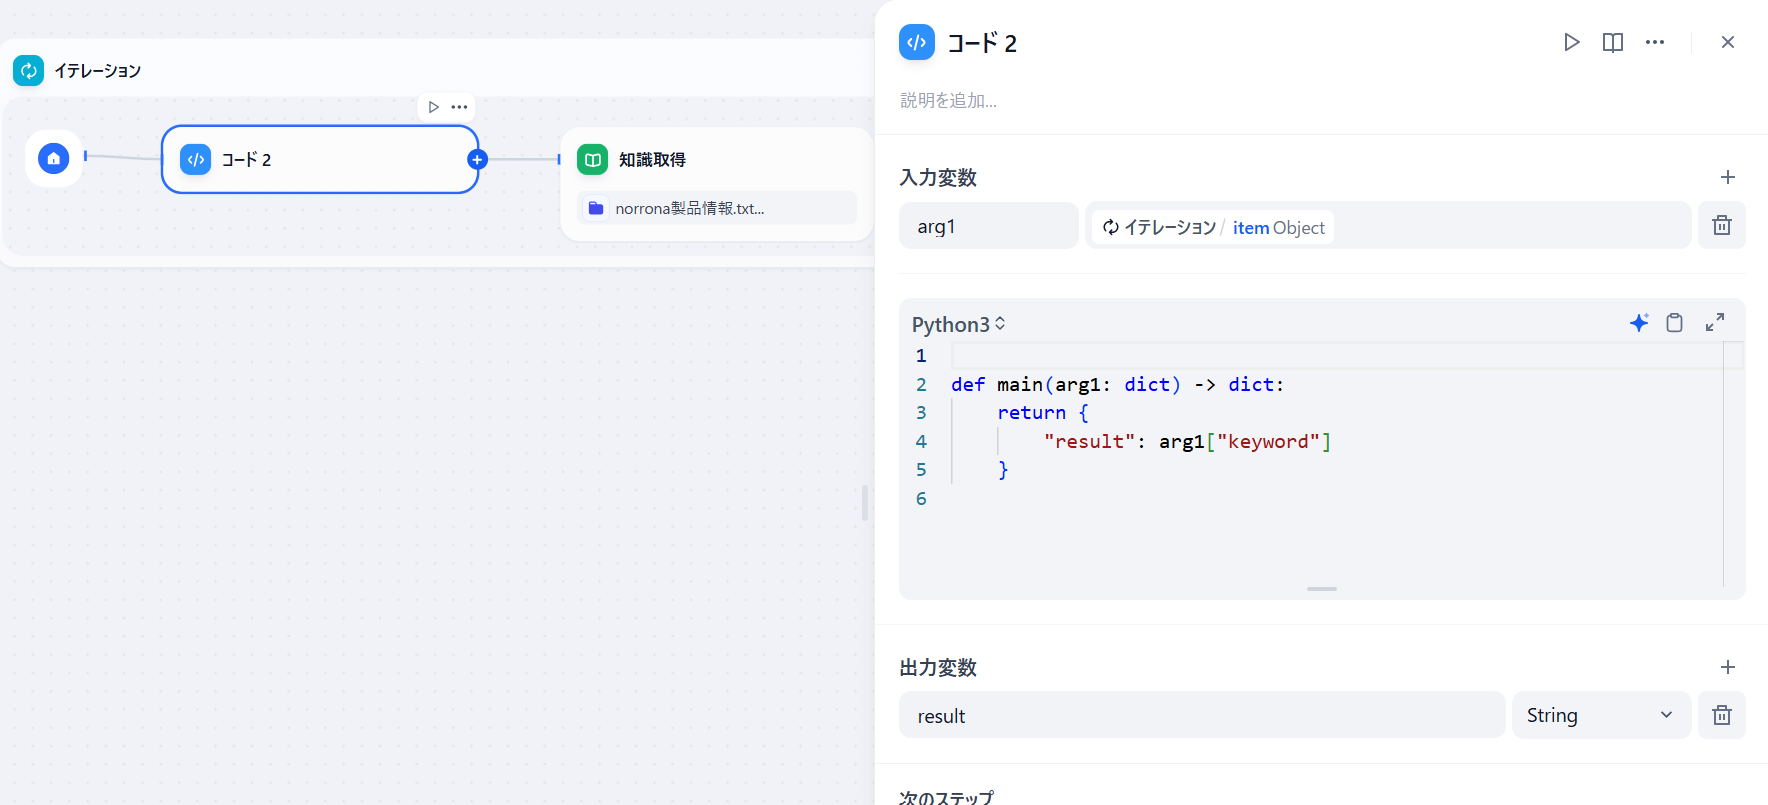The image size is (1768, 805).
Task: Click the iteration start home icon
Action: coord(54,158)
